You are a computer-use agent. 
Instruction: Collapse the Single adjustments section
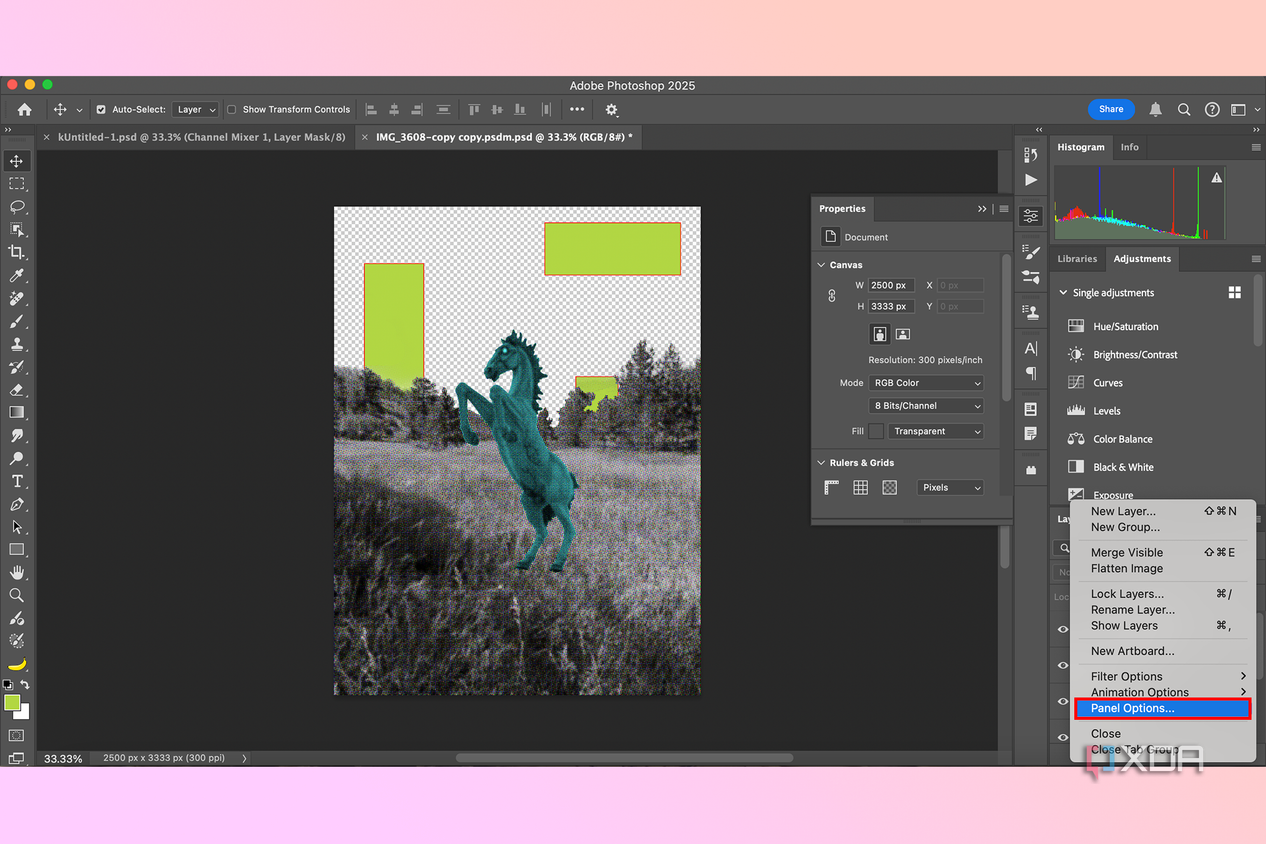tap(1063, 293)
